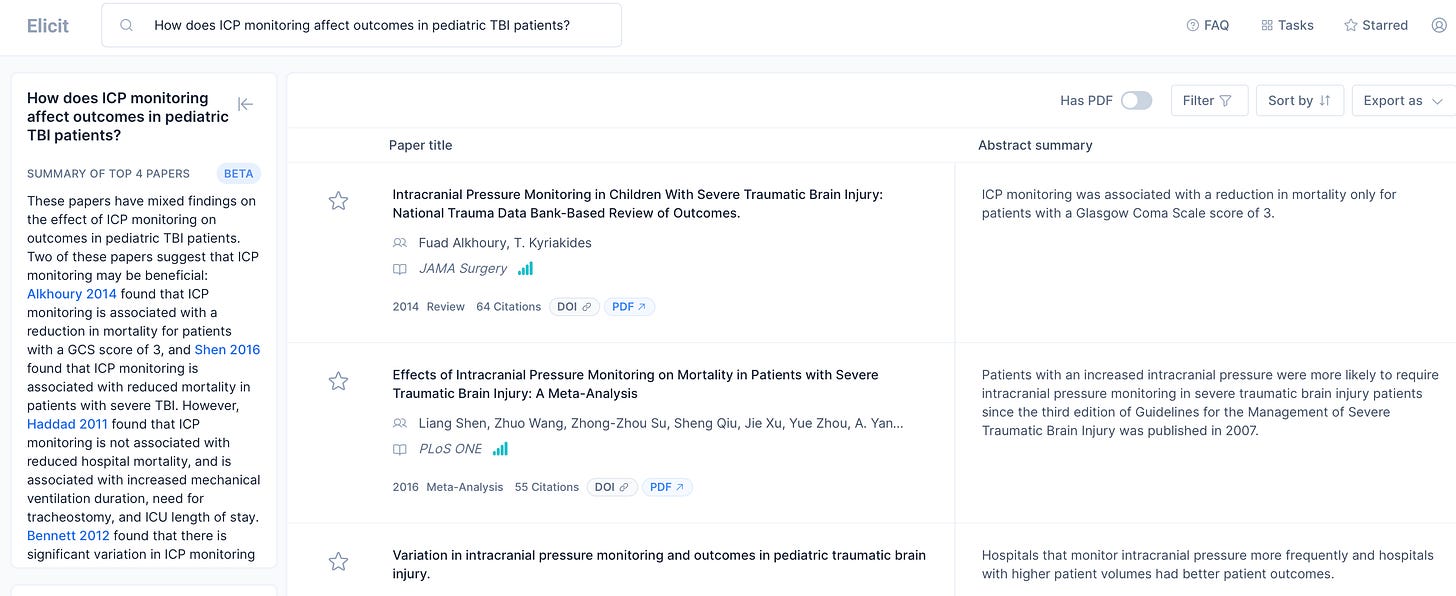Screen dimensions: 1456x596
Task: Star the Variation in intracranial pressure monitoring paper
Action: tap(338, 561)
